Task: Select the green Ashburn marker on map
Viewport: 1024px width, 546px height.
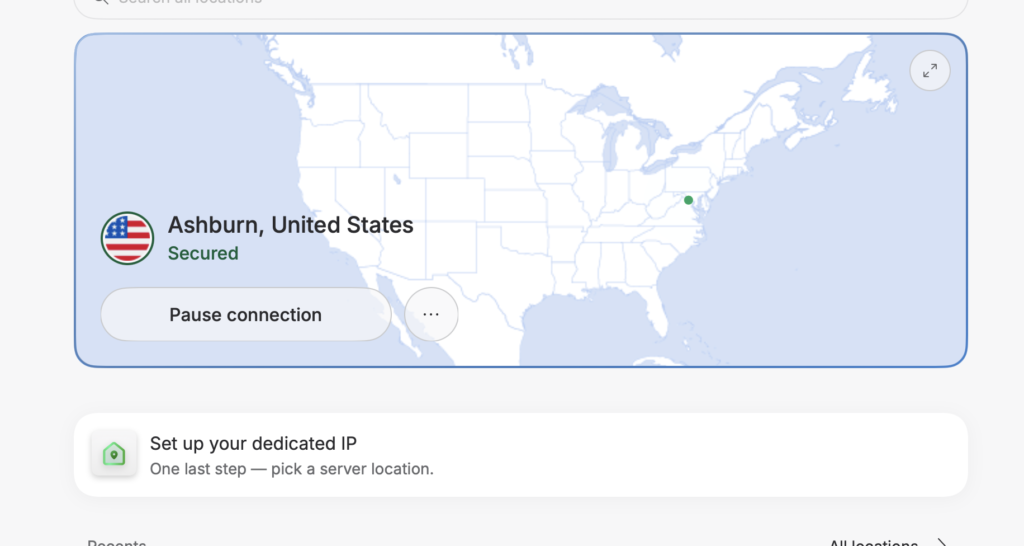Action: tap(688, 200)
